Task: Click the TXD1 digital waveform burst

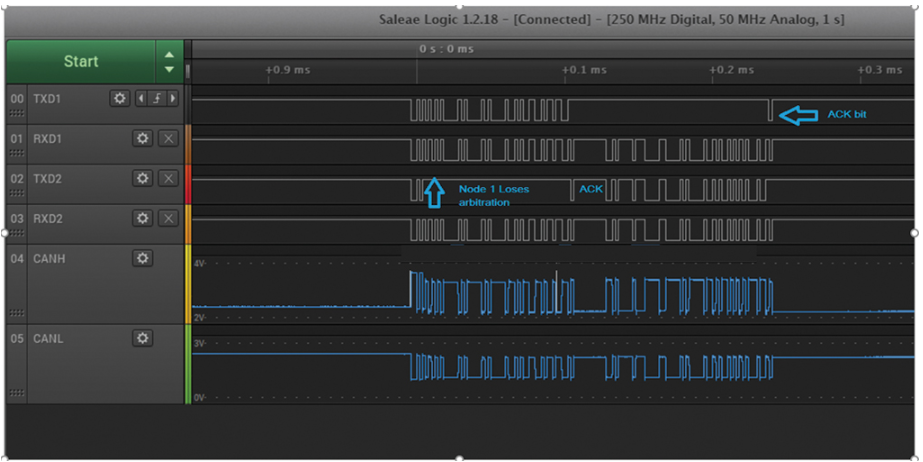Action: point(490,110)
